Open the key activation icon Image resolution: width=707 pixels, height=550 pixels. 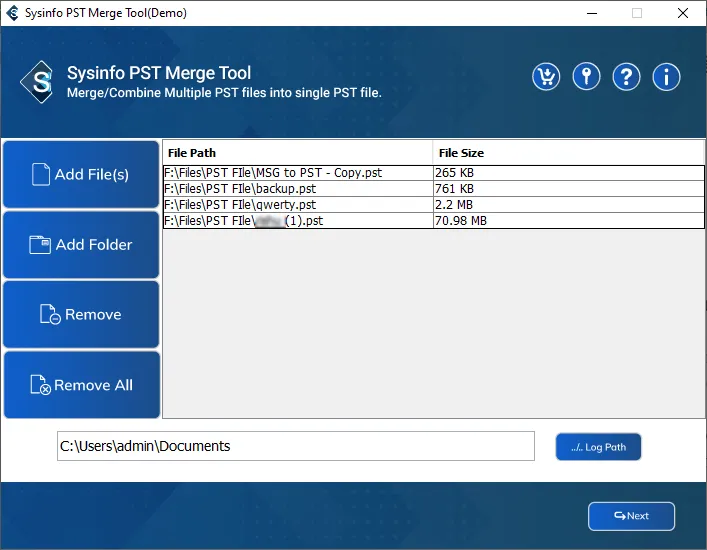pyautogui.click(x=586, y=77)
